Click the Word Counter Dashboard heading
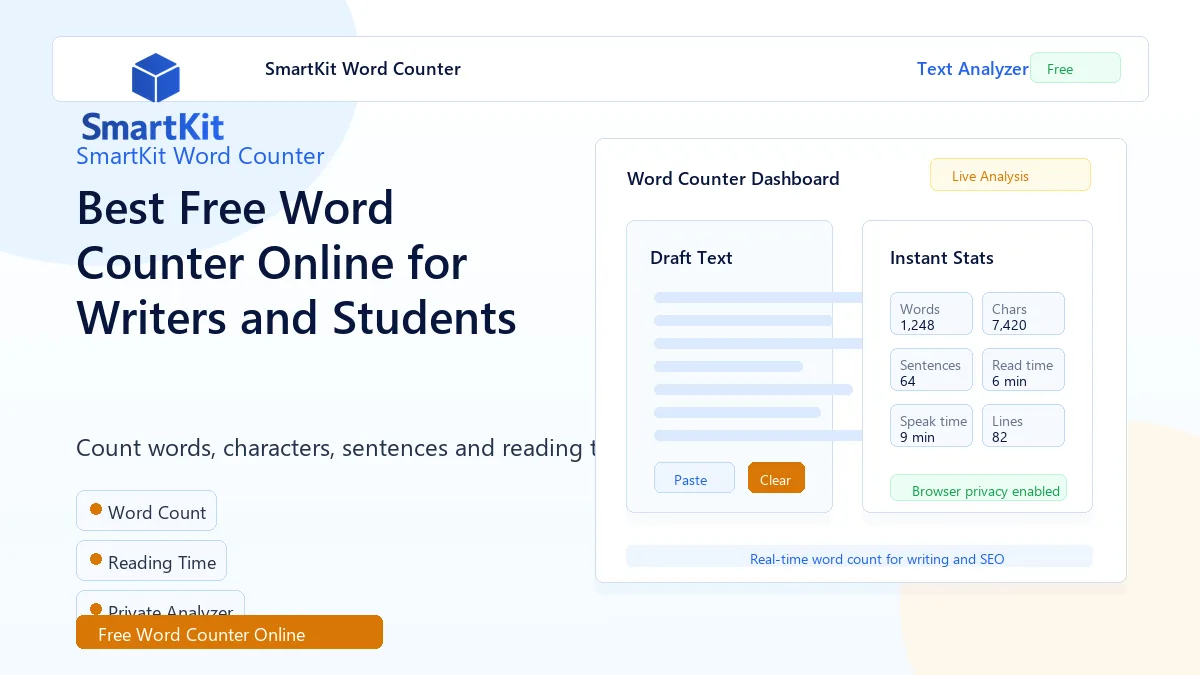 coord(733,179)
